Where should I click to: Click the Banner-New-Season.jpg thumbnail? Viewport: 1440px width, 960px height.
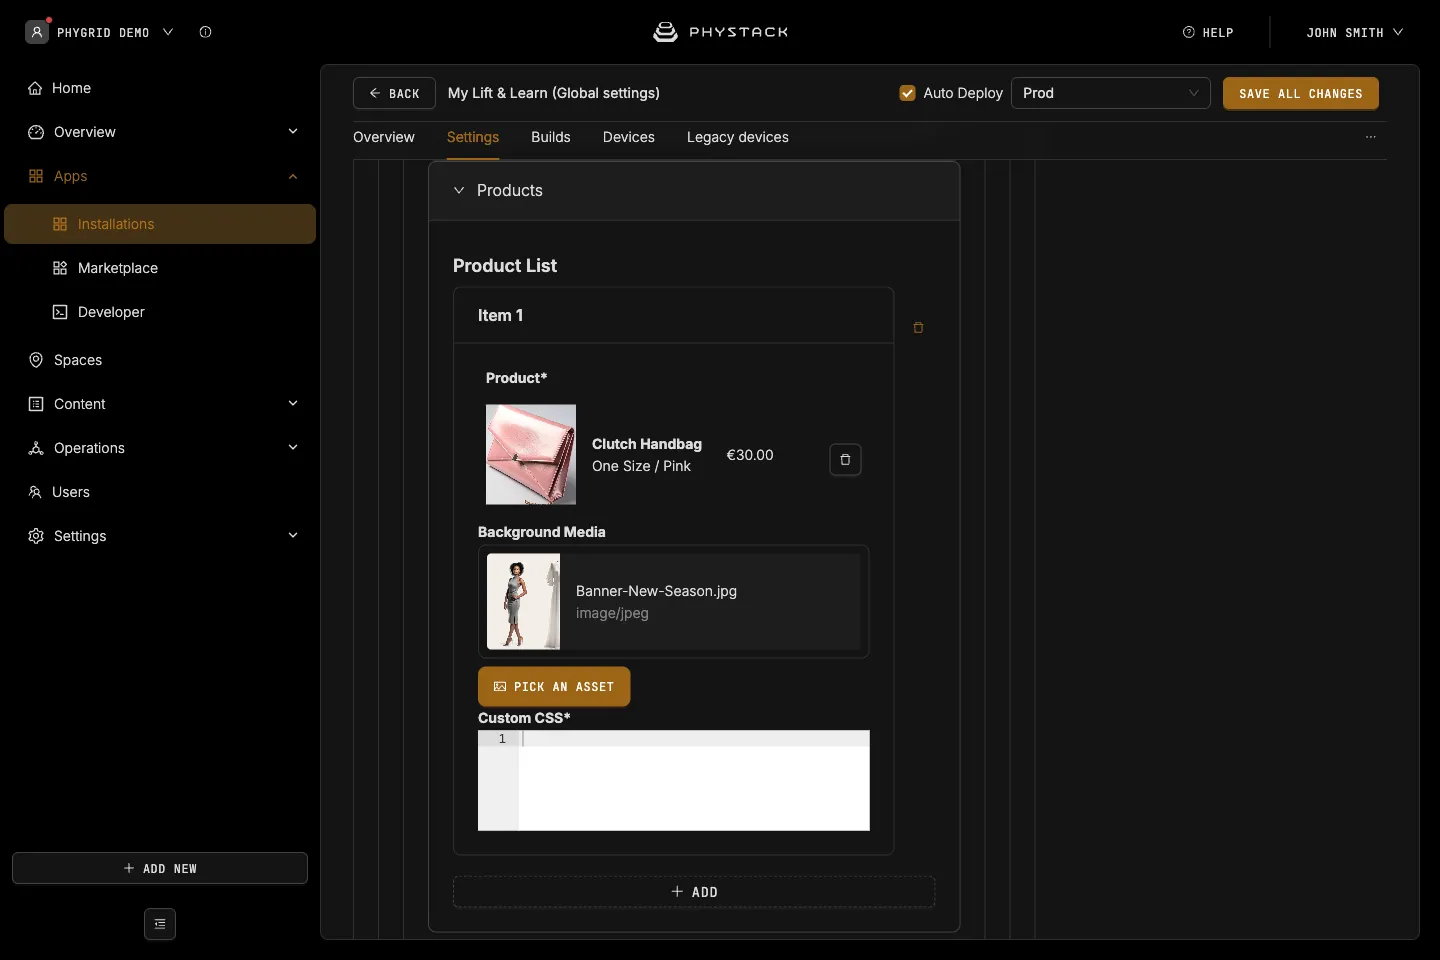523,602
